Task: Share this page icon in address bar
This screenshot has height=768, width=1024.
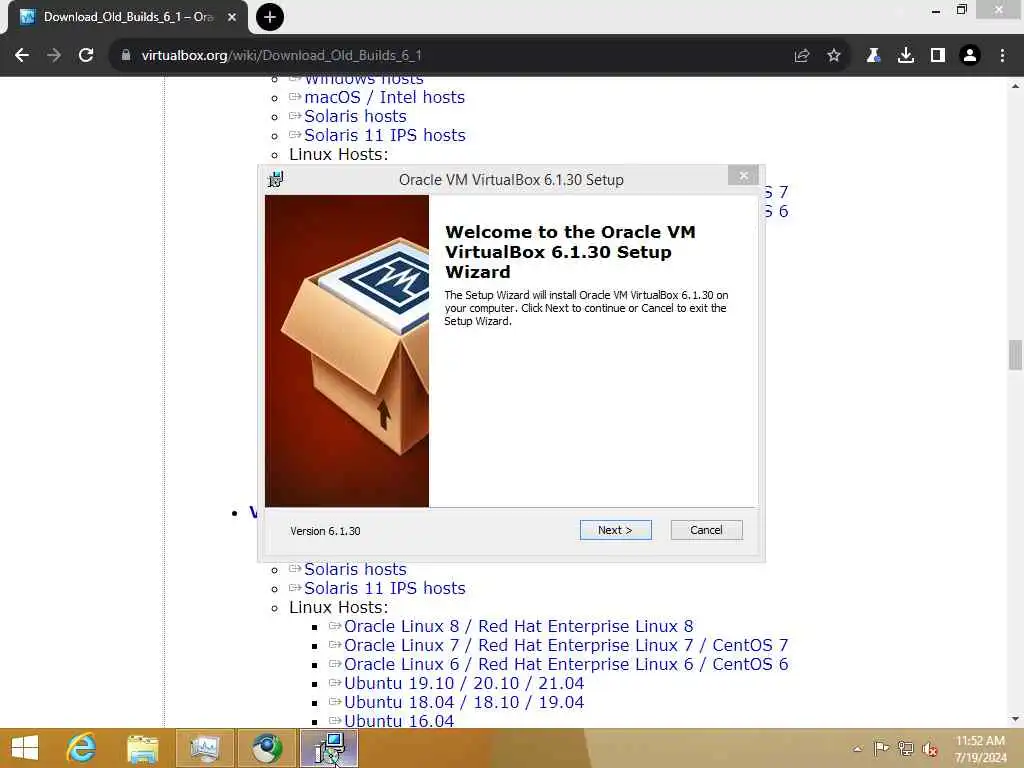Action: [802, 56]
